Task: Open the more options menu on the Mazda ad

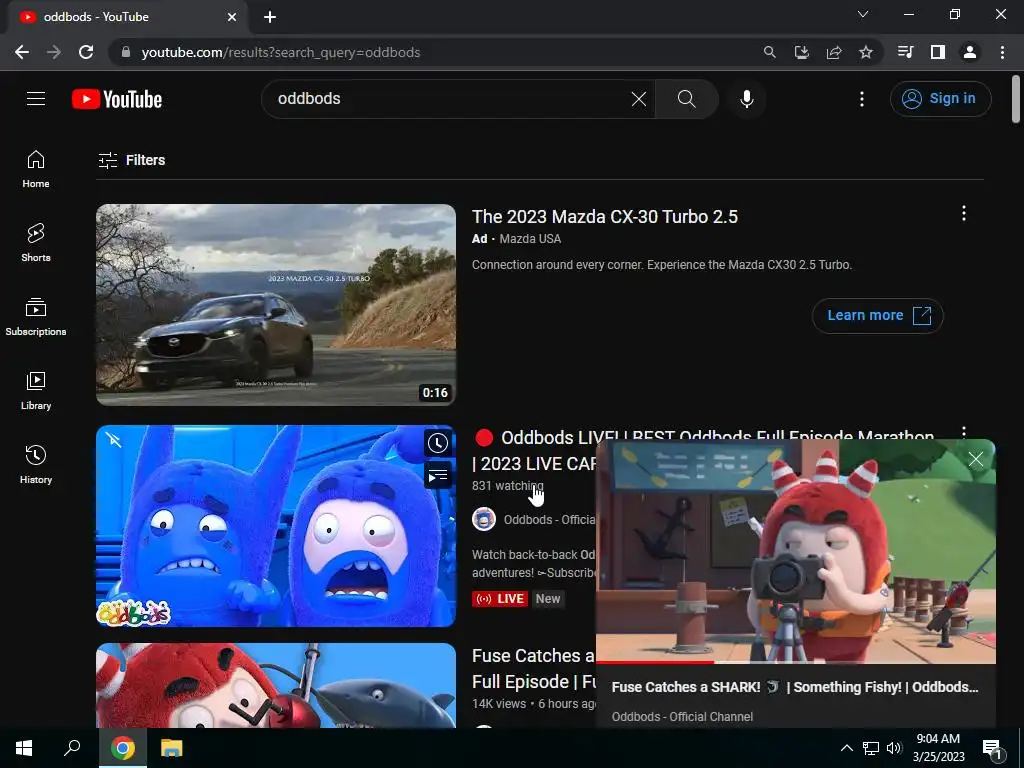Action: coord(964,214)
